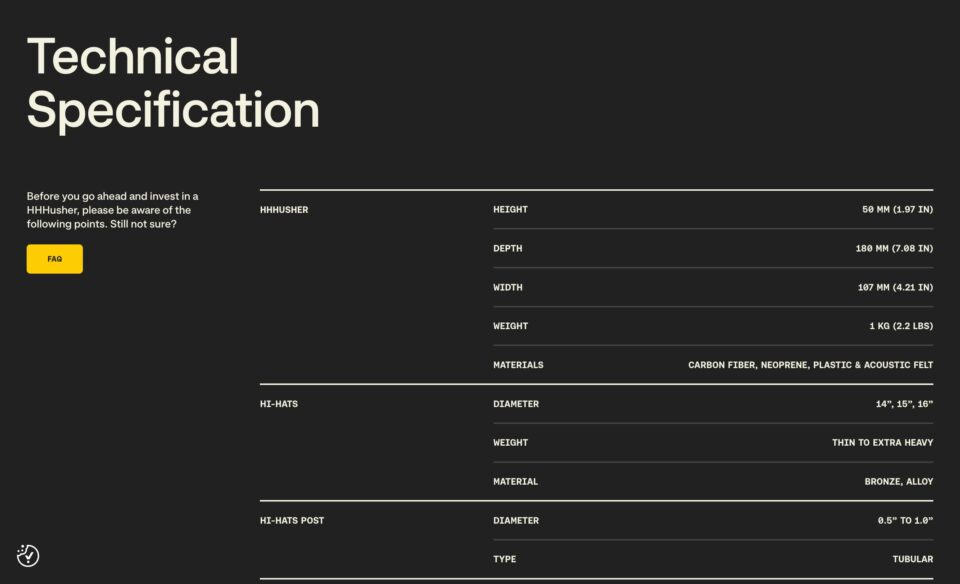This screenshot has height=584, width=960.
Task: Select the value "180 MM (7.08 IN)"
Action: [894, 249]
